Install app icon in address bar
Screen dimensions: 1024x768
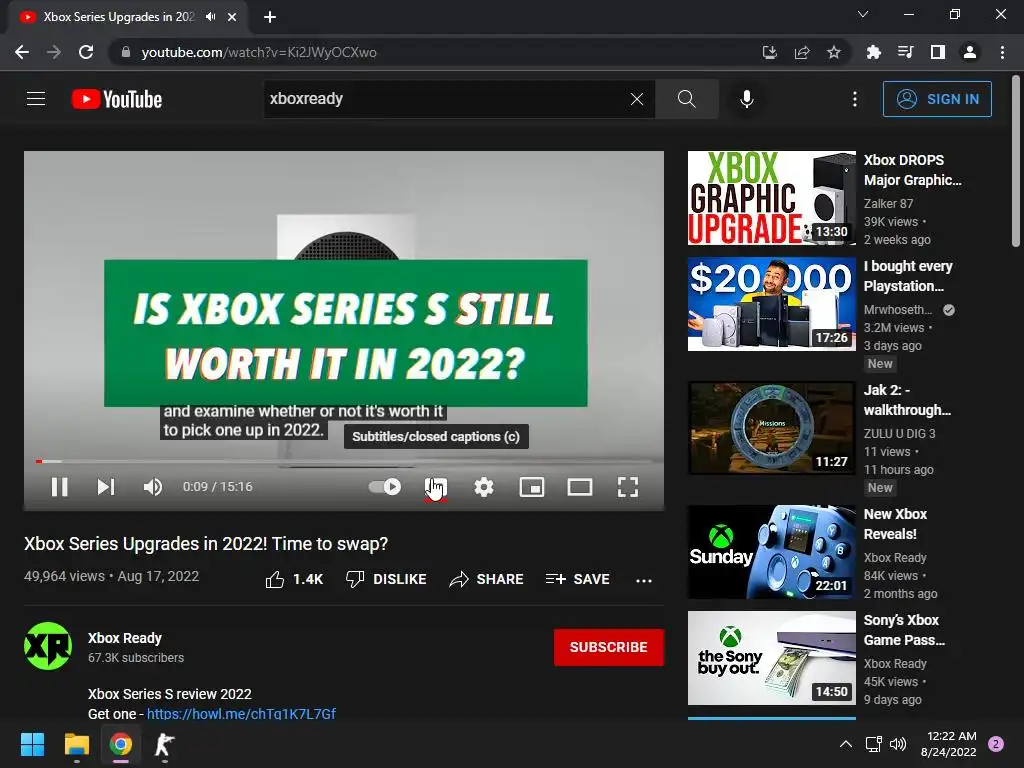769,52
